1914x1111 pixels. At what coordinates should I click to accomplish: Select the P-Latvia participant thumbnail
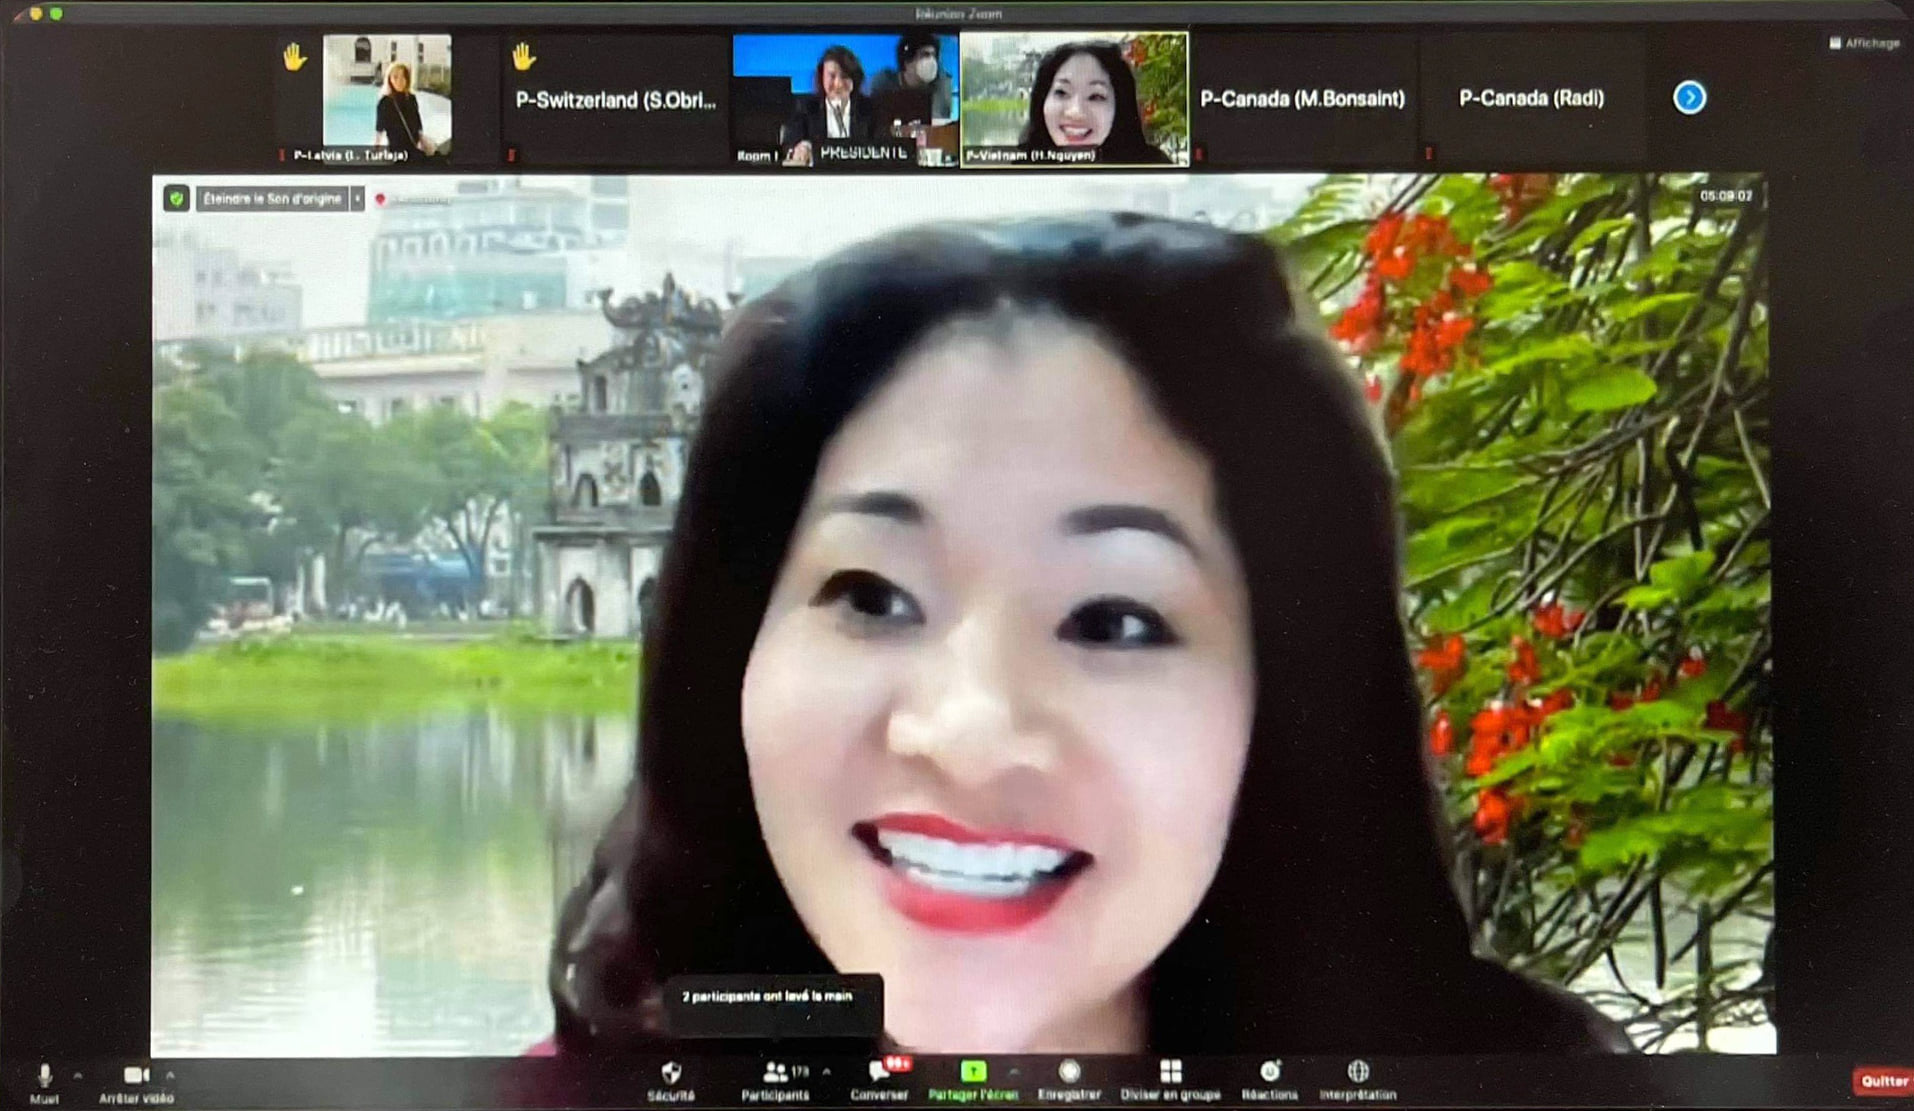coord(387,98)
